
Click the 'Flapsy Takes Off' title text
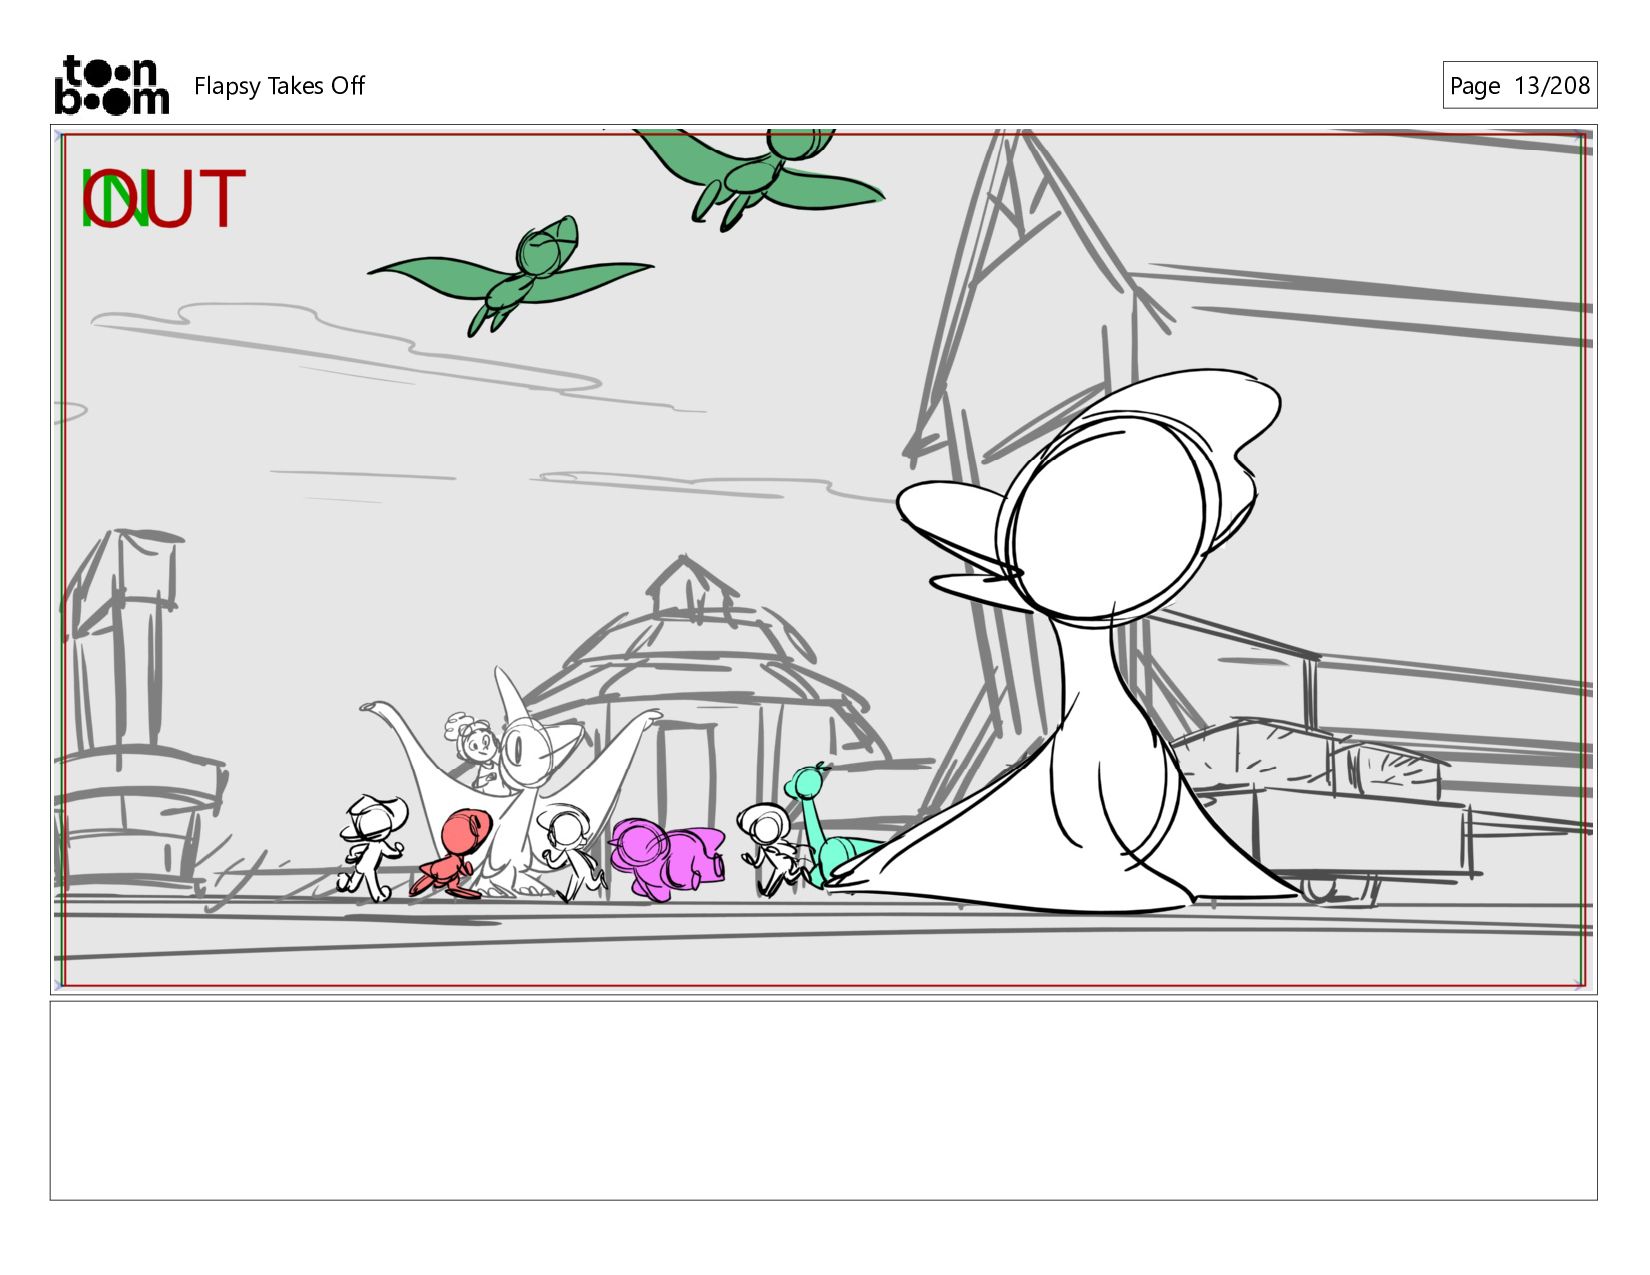(x=279, y=86)
